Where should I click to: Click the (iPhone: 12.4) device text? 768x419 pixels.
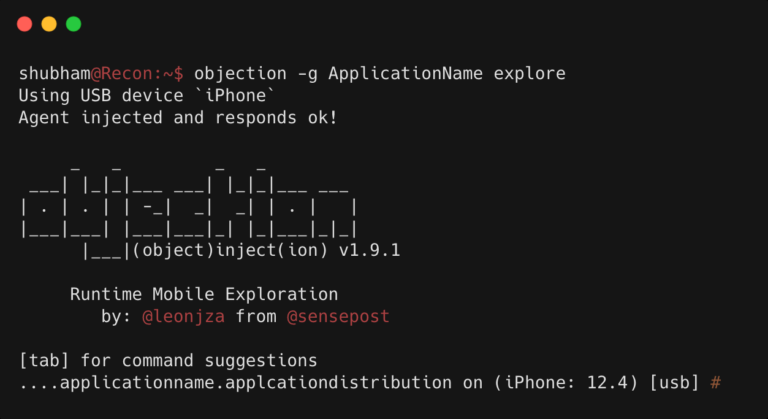(566, 382)
